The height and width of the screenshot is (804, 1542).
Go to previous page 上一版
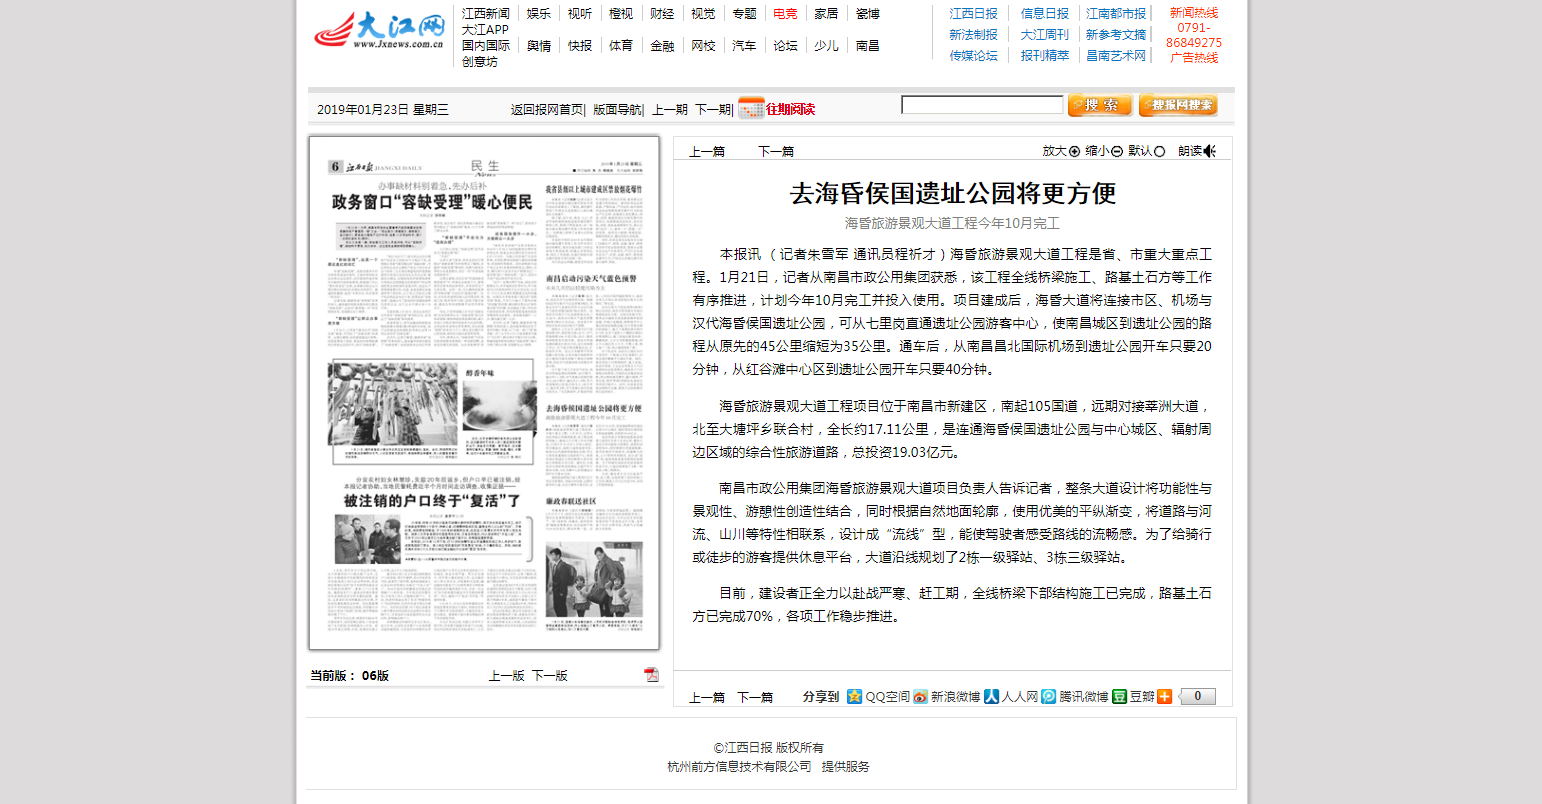click(x=506, y=676)
